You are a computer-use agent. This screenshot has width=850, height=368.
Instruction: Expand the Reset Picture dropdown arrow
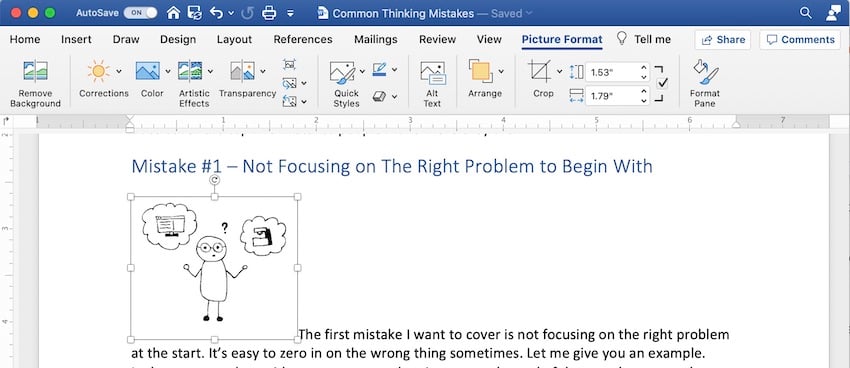[304, 101]
